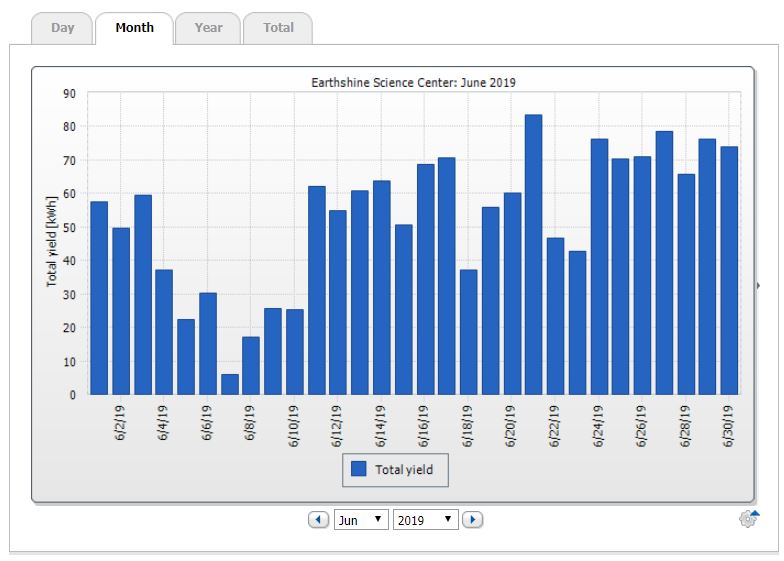The height and width of the screenshot is (561, 784).
Task: Switch to the Day tab
Action: click(x=63, y=28)
